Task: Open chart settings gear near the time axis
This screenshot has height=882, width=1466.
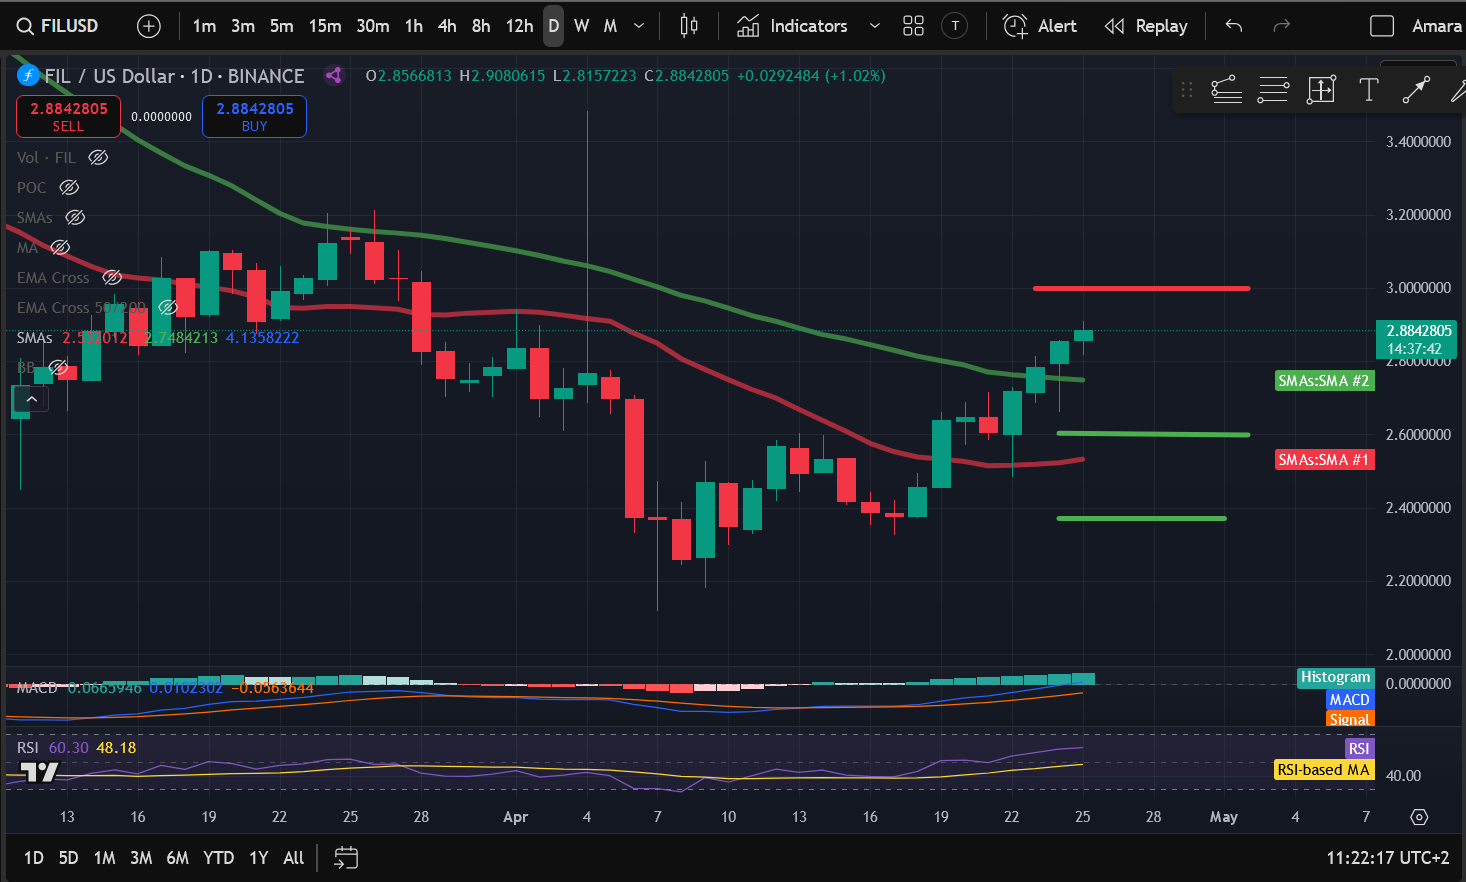Action: 1419,817
